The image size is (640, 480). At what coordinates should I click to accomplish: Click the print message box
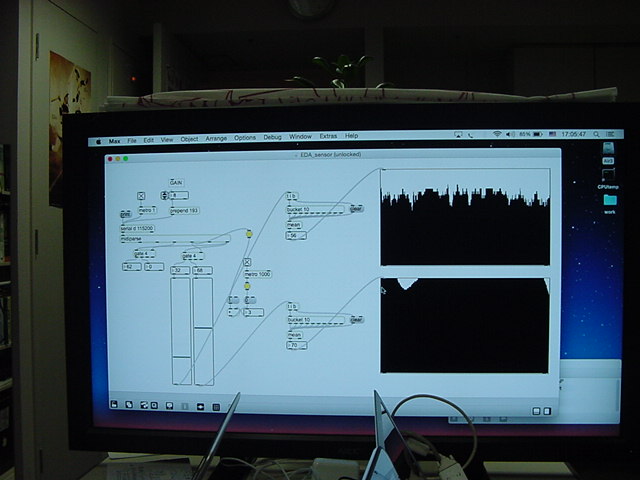click(125, 214)
